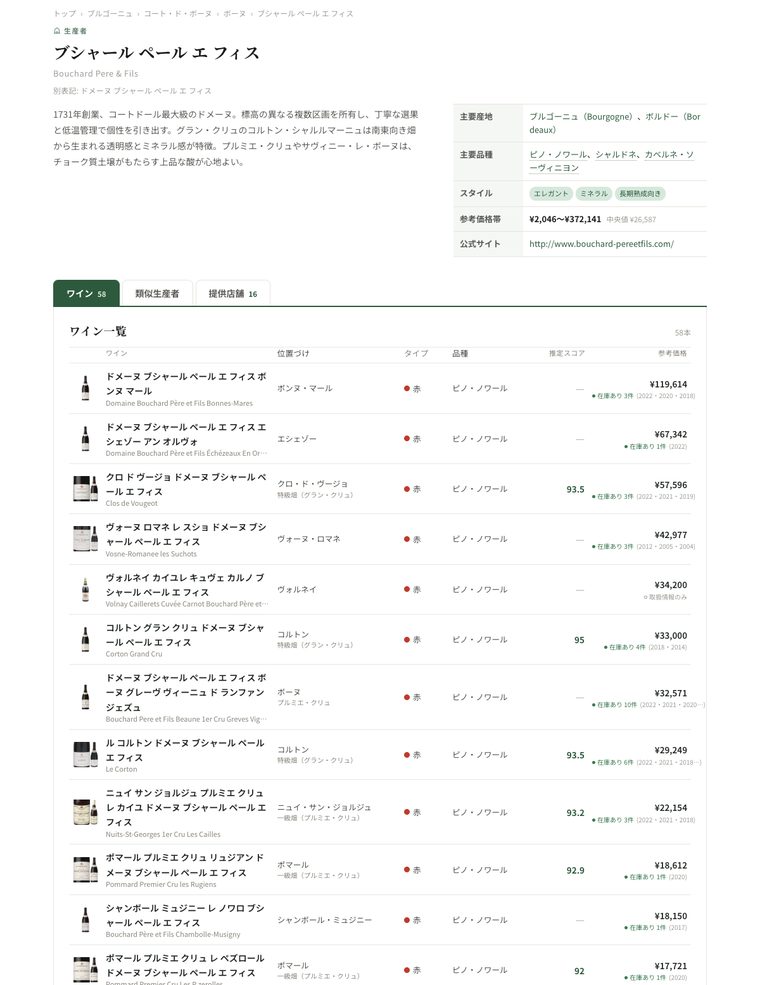The height and width of the screenshot is (985, 760).
Task: Open wine ドメーヌ ブシャール ボンヌ マール title
Action: point(186,384)
